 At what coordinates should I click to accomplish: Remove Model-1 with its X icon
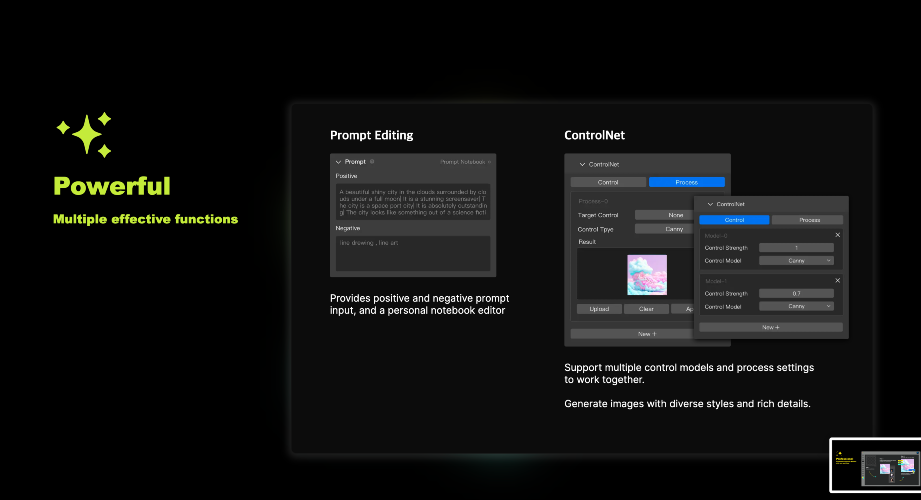(x=838, y=281)
